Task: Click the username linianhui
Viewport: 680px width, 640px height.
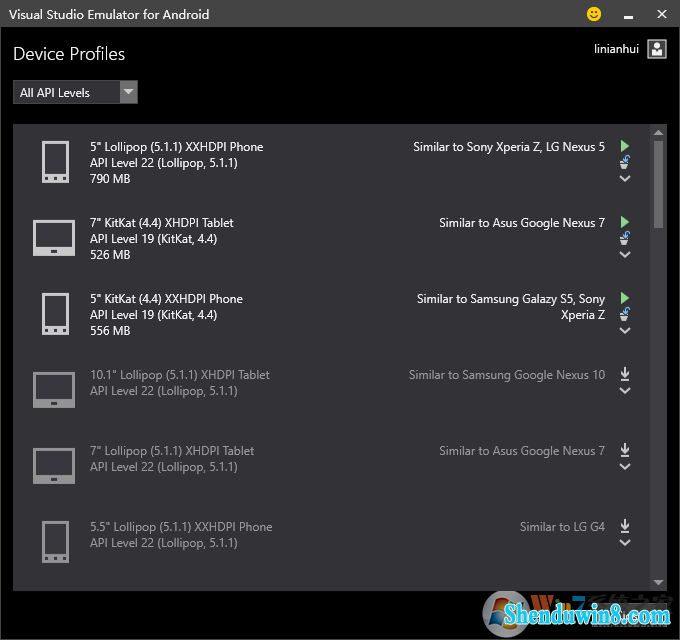Action: (x=616, y=49)
